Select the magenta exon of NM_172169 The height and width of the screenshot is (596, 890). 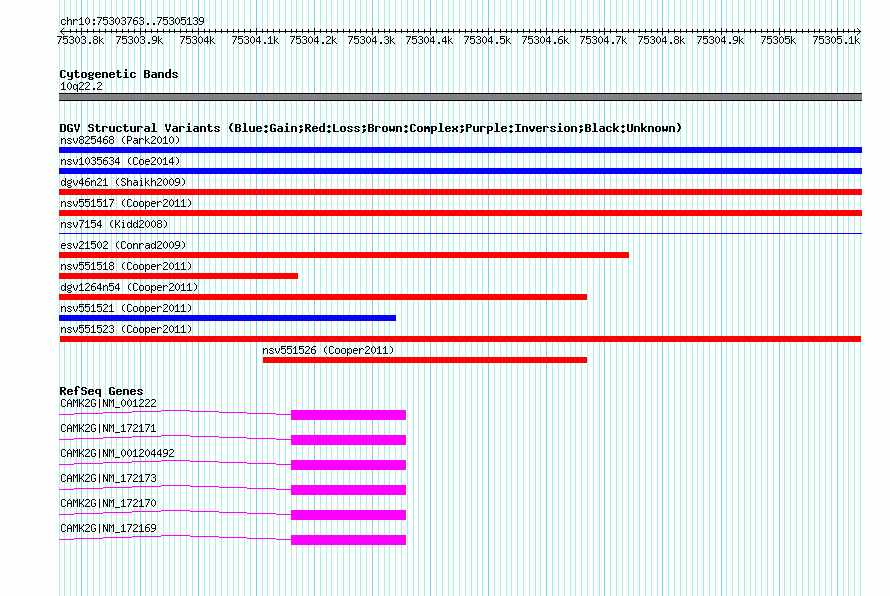(x=349, y=540)
